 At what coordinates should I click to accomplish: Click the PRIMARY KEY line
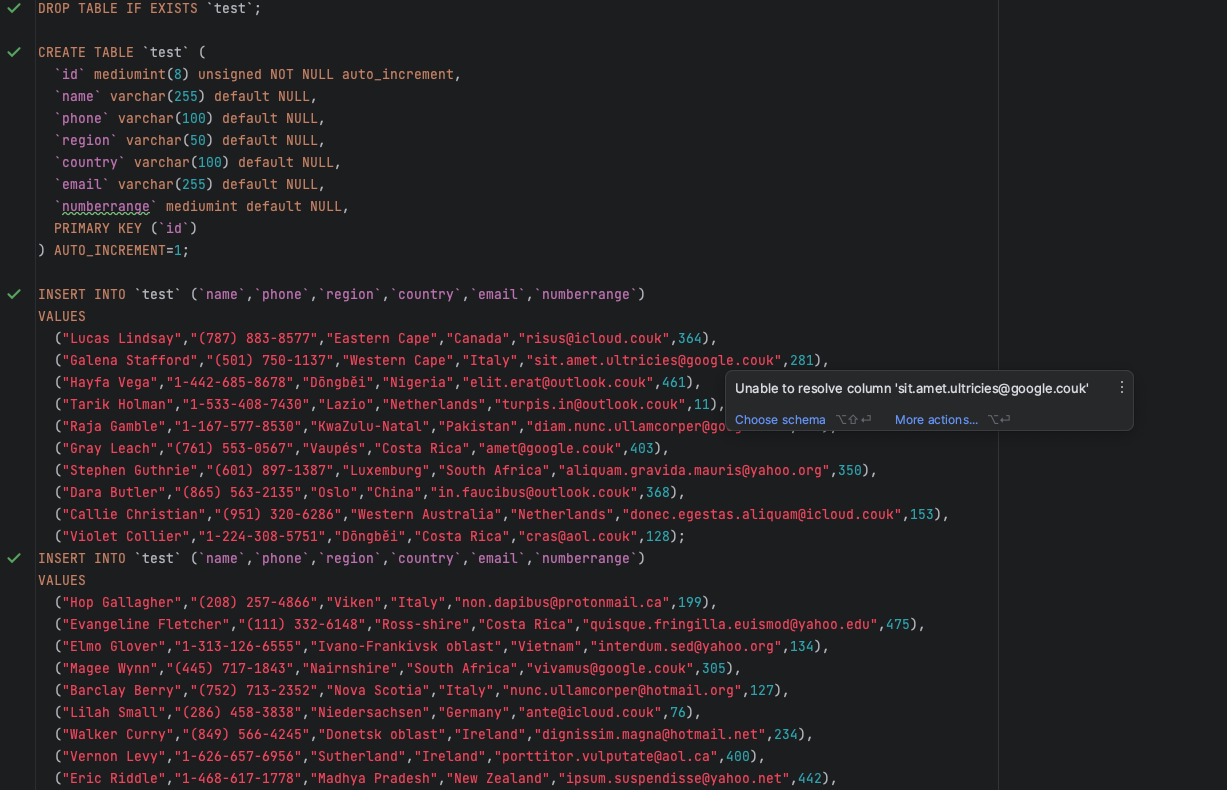pos(101,228)
